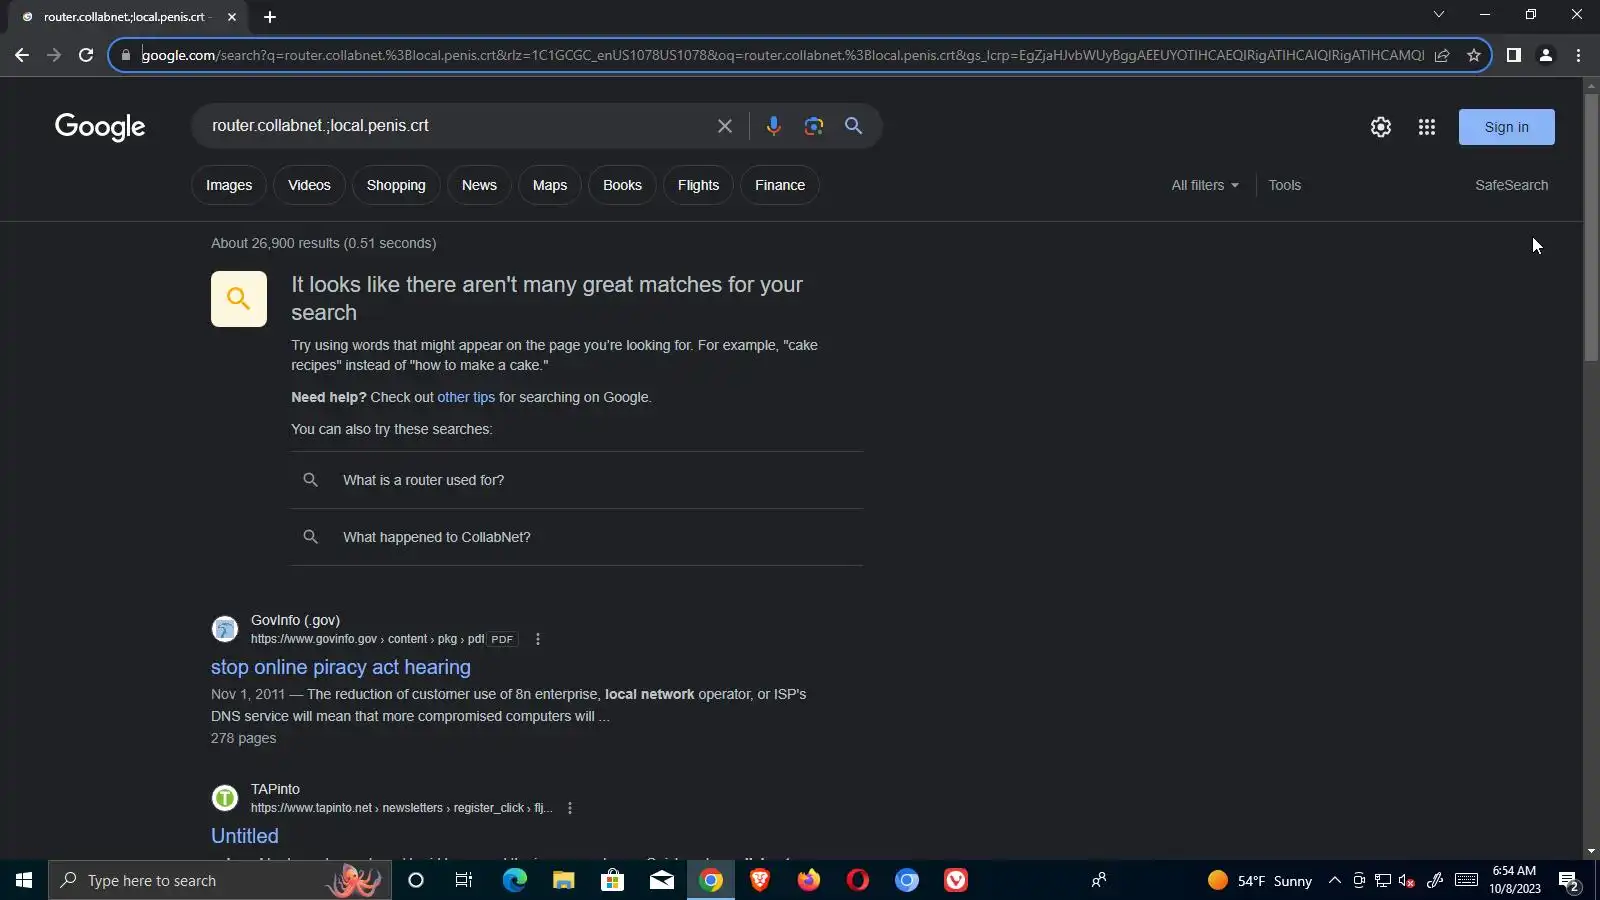1600x900 pixels.
Task: Open File Explorer from taskbar
Action: click(564, 881)
